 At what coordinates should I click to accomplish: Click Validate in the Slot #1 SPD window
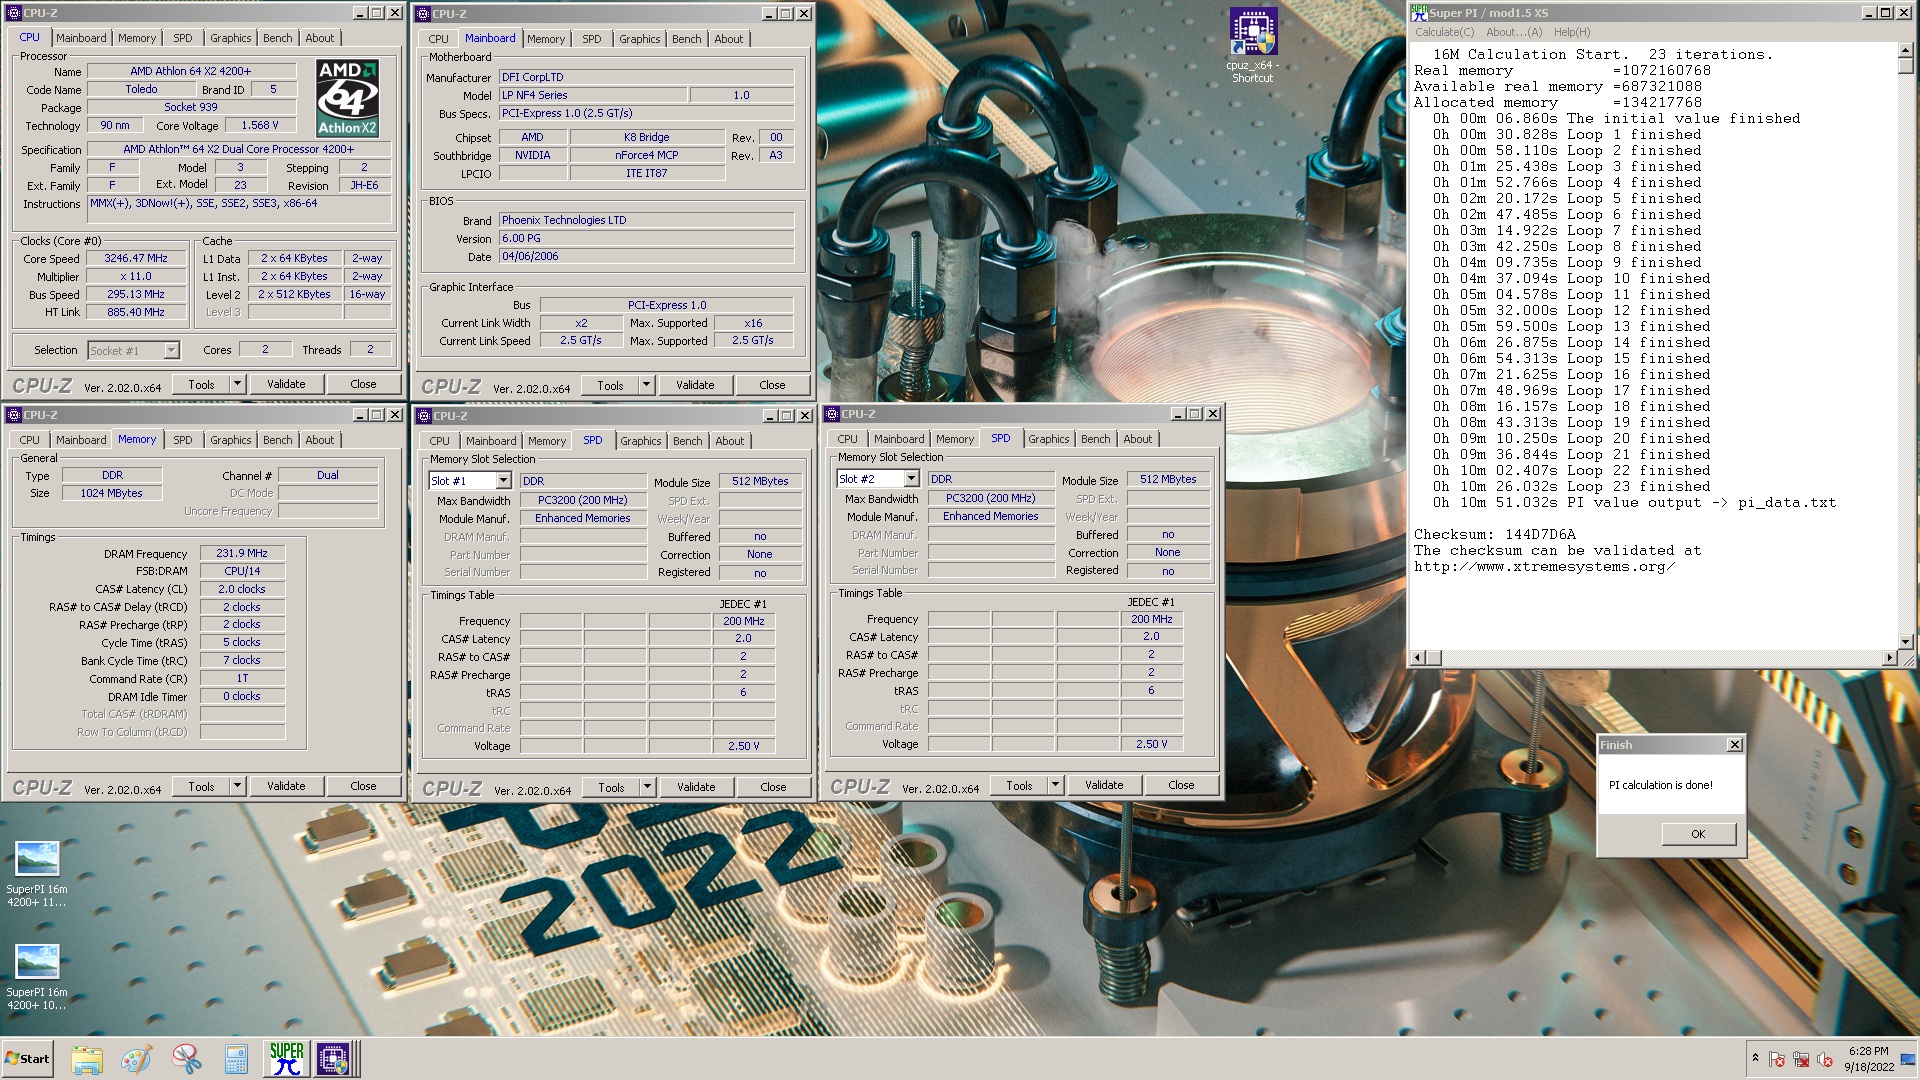coord(696,787)
